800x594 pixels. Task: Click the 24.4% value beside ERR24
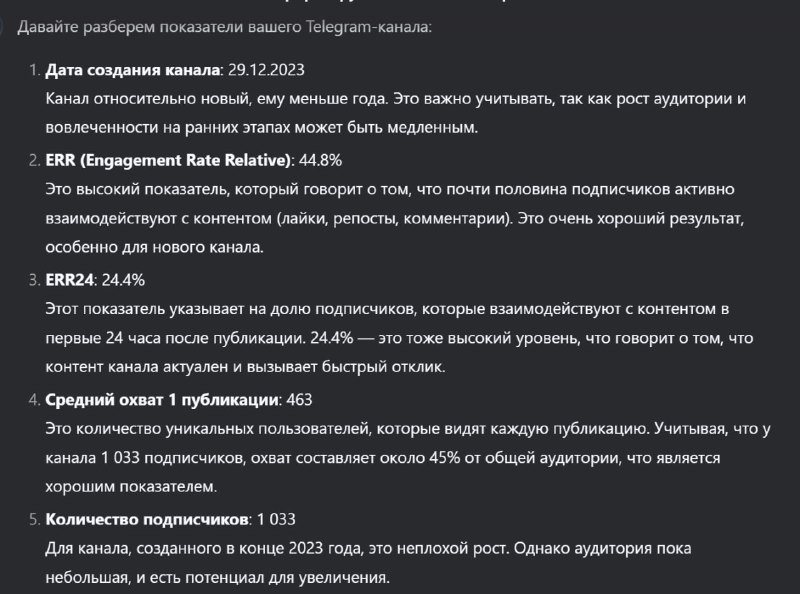123,280
